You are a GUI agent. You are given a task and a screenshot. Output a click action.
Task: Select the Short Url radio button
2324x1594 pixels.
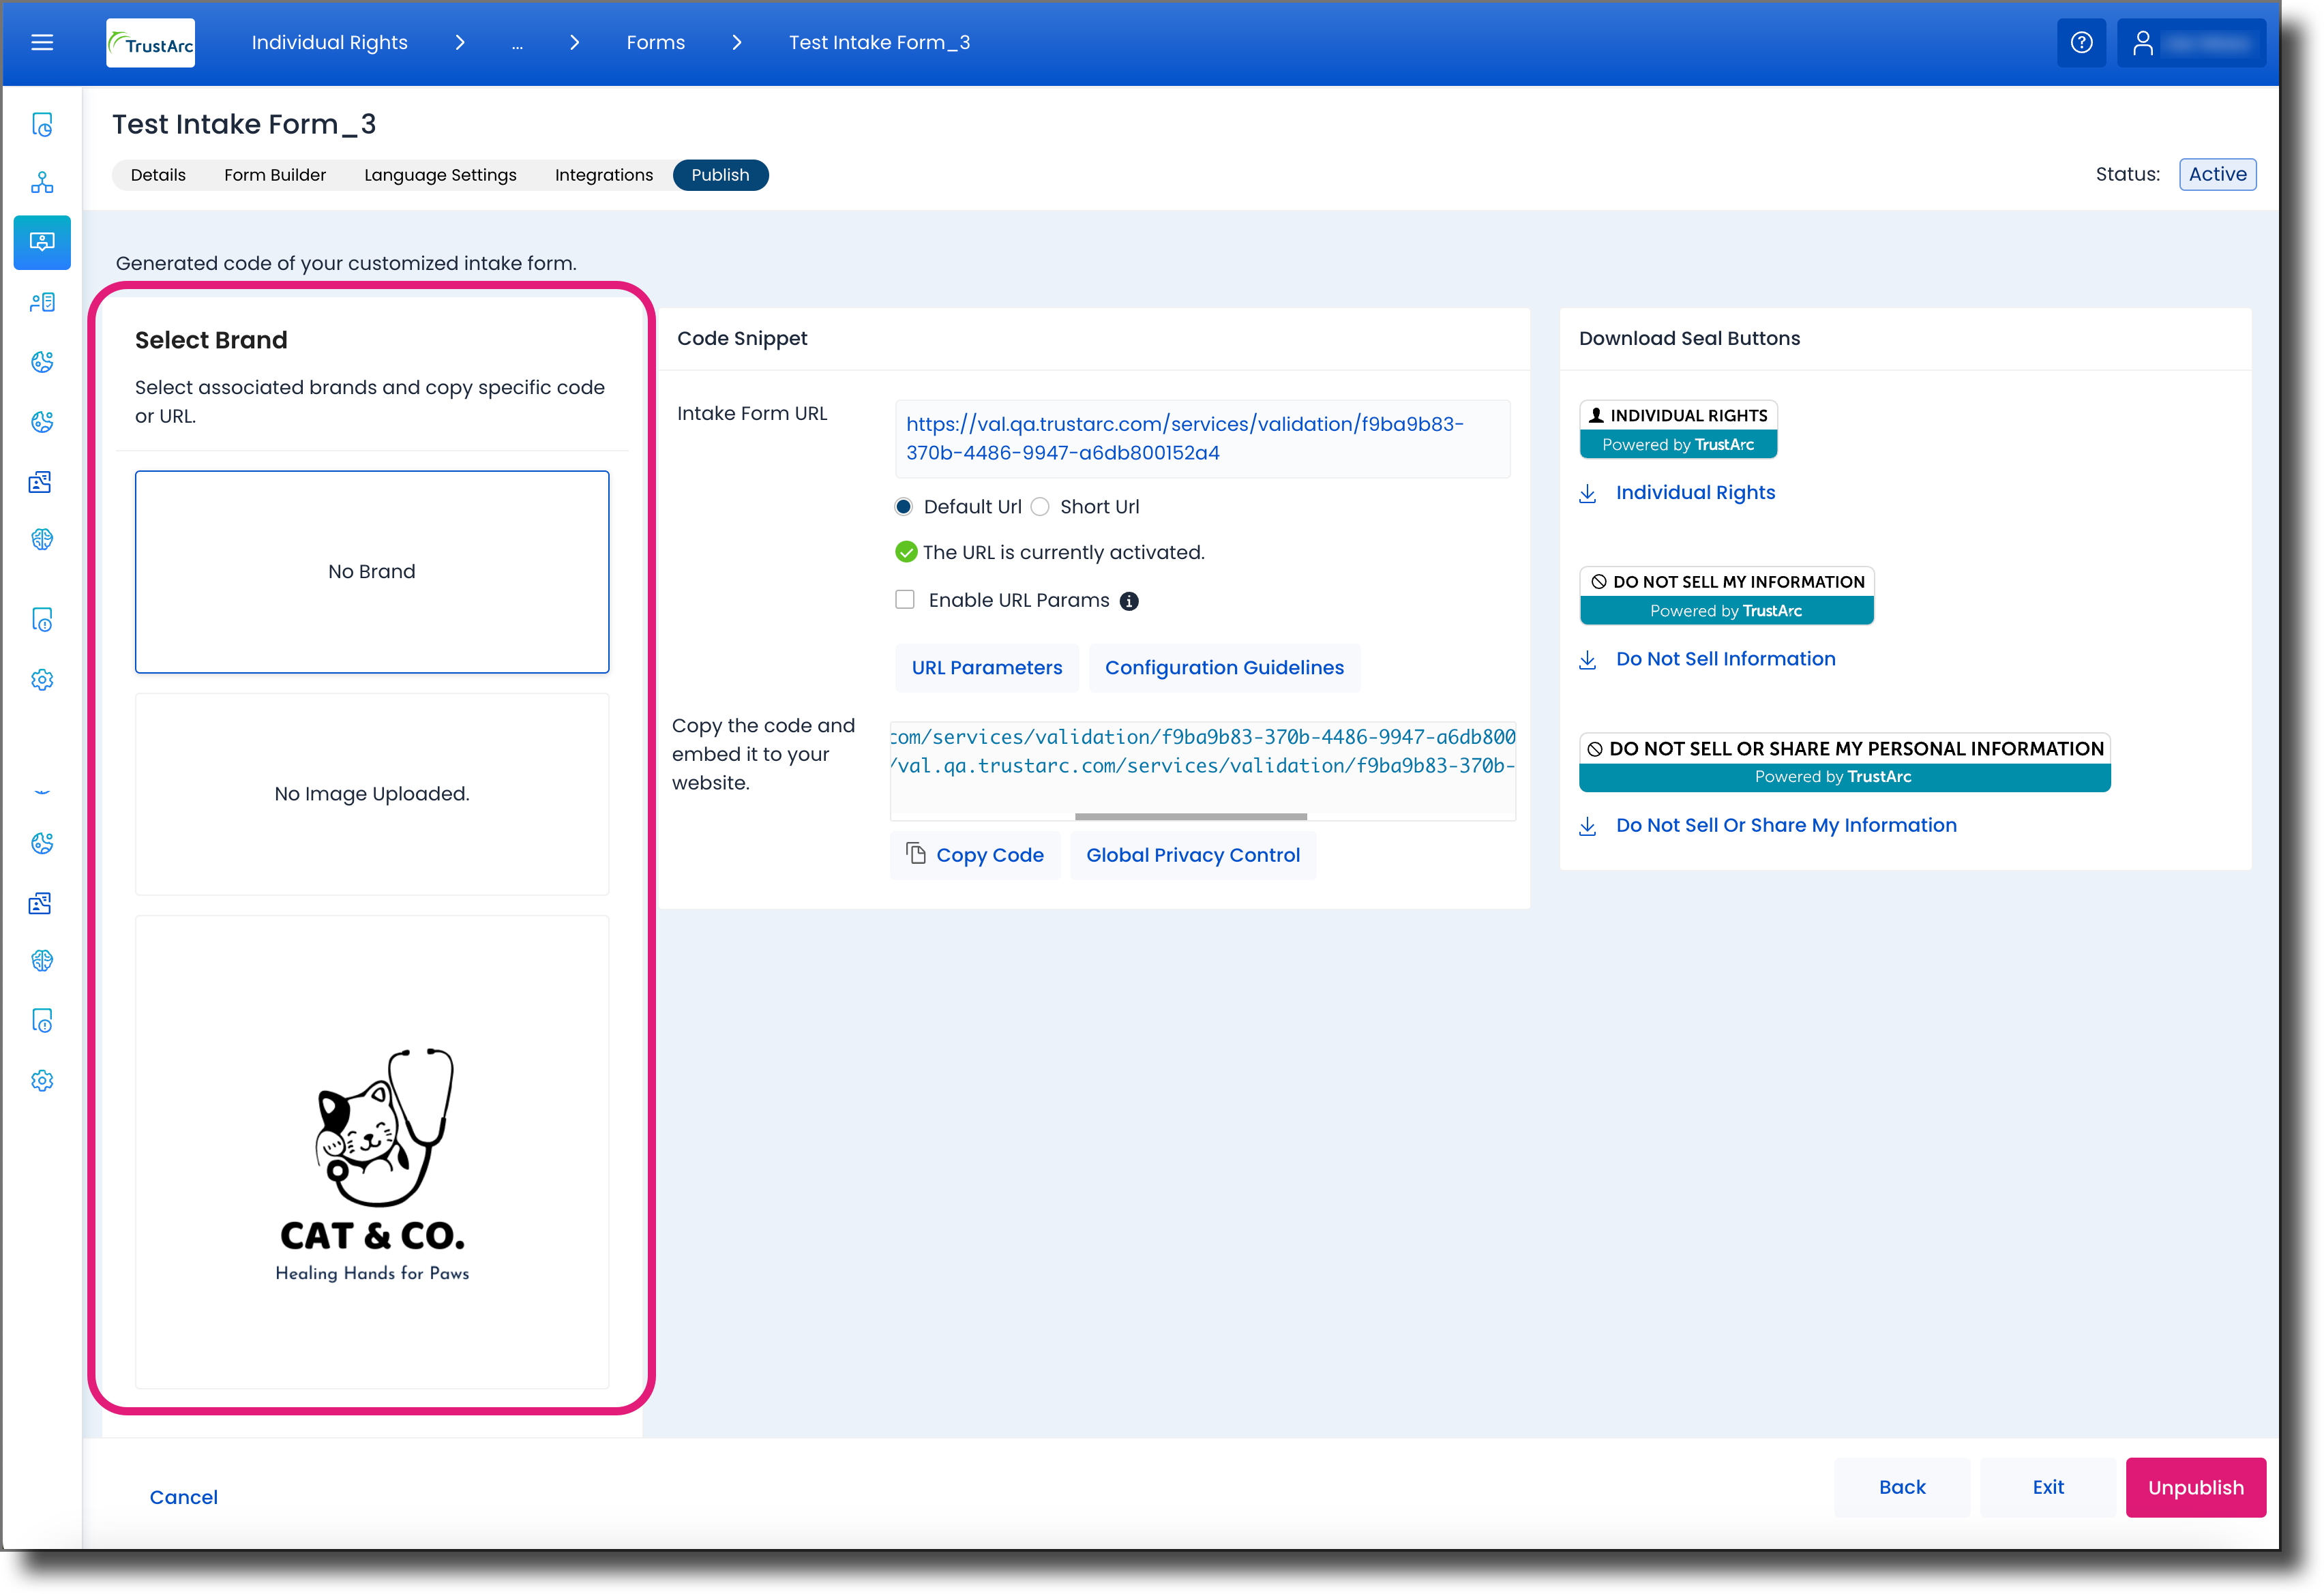[1040, 507]
